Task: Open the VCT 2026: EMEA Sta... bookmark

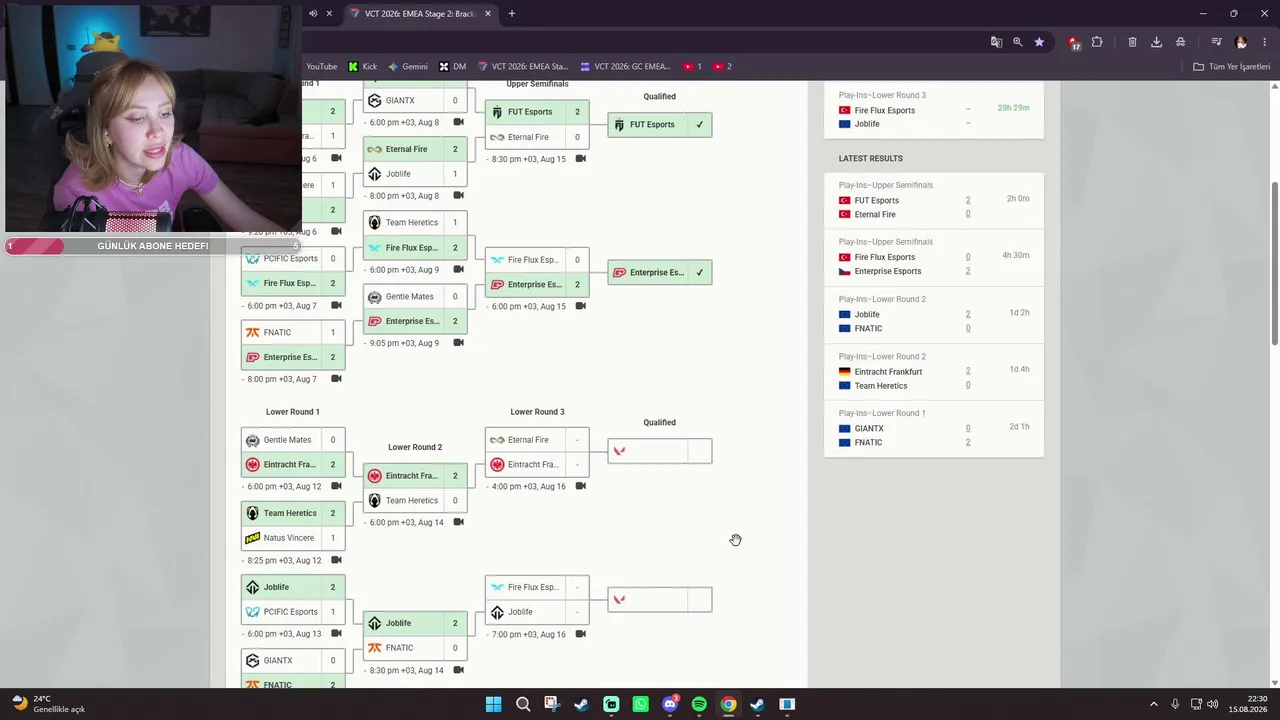Action: pyautogui.click(x=523, y=67)
